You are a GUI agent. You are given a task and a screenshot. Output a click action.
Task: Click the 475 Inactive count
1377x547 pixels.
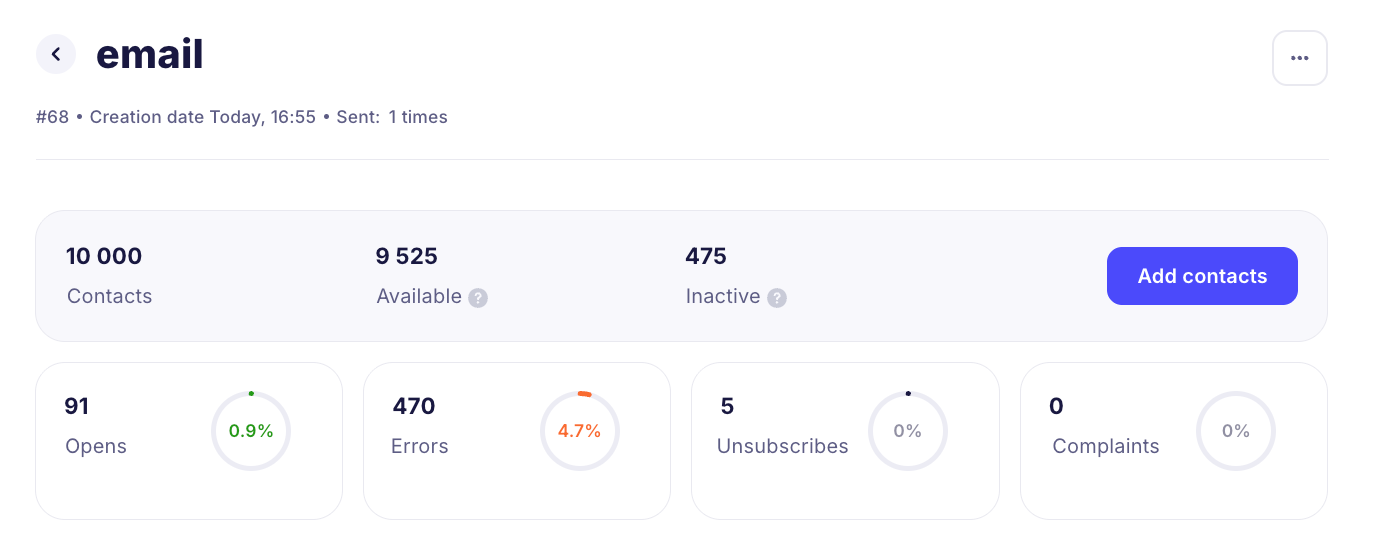(x=705, y=256)
